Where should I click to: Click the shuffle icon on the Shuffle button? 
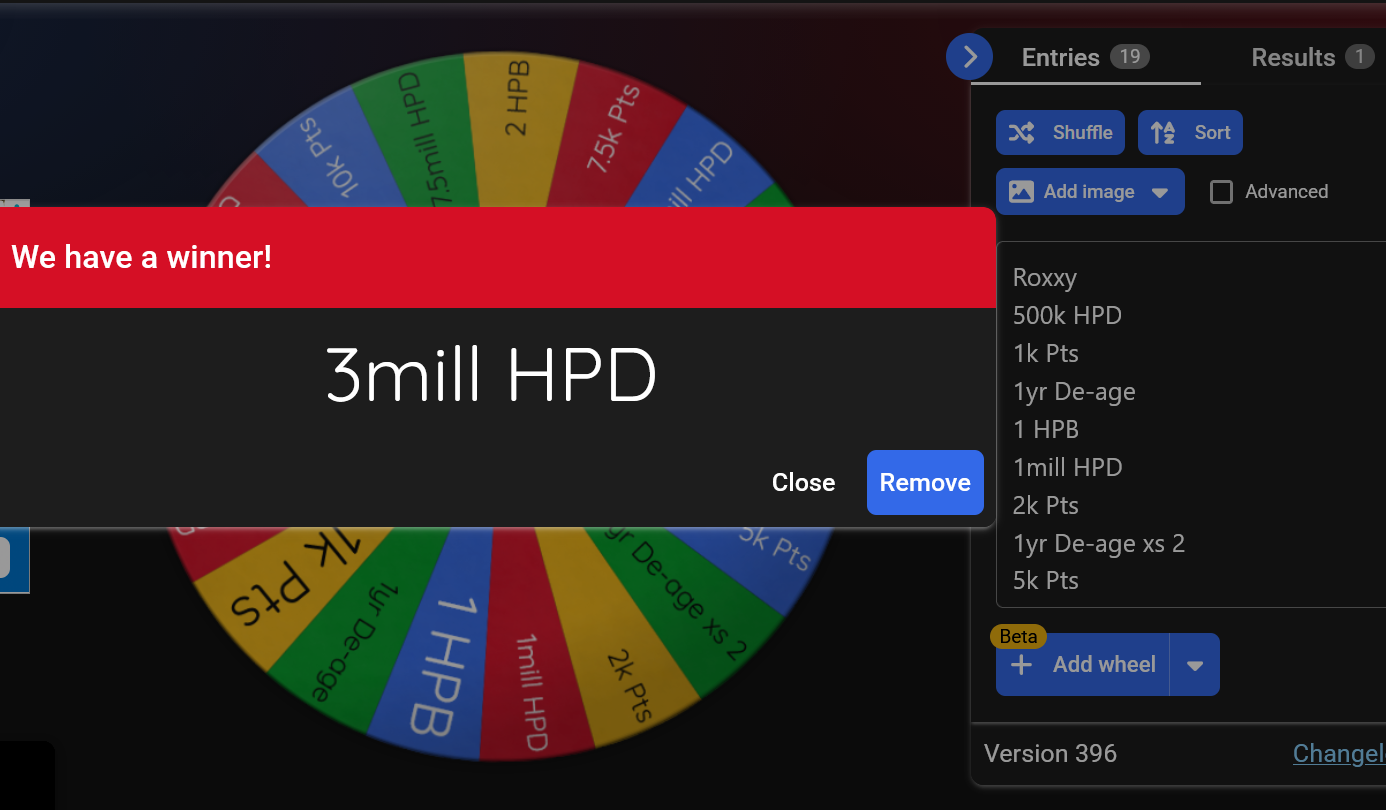click(x=1021, y=132)
